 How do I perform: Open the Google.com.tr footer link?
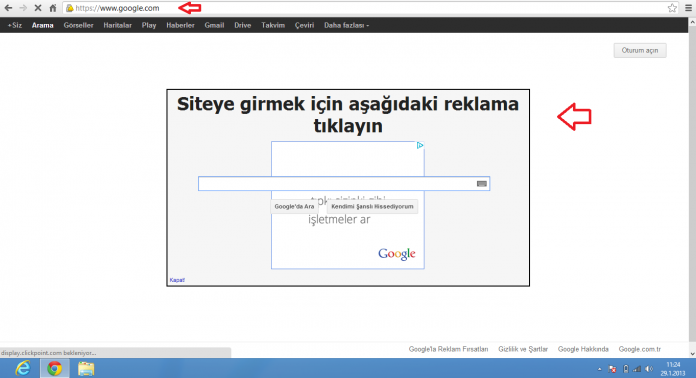tap(640, 349)
